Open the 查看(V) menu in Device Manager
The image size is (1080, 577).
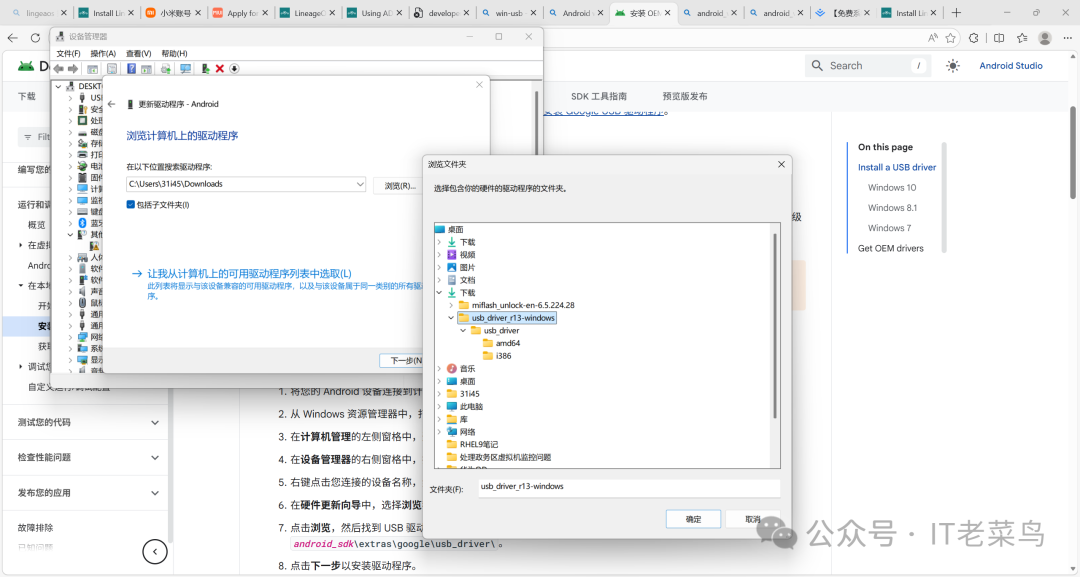point(138,53)
